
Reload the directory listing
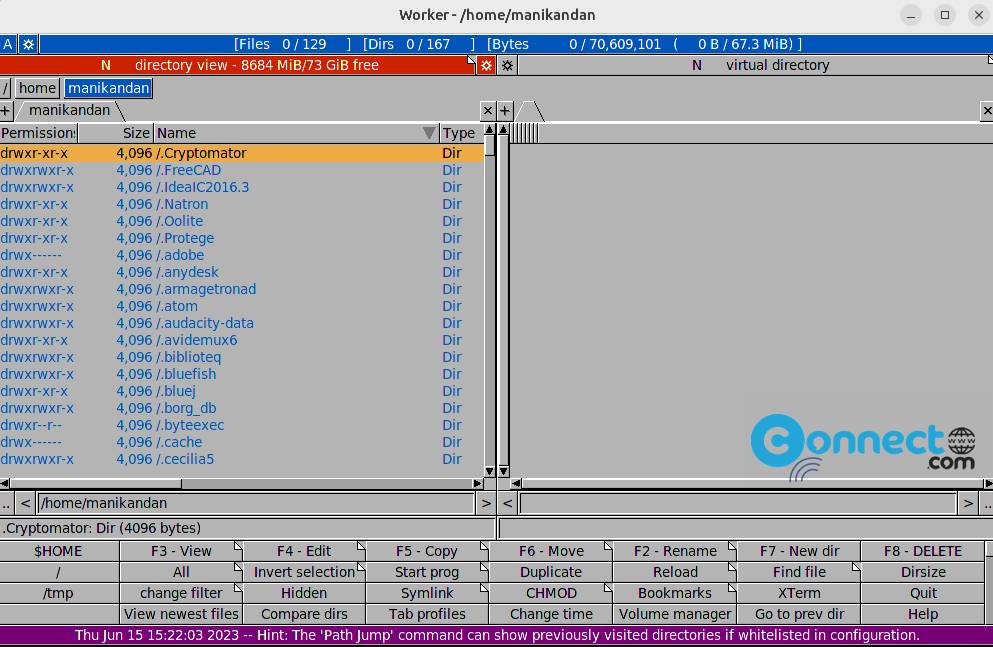click(x=675, y=572)
